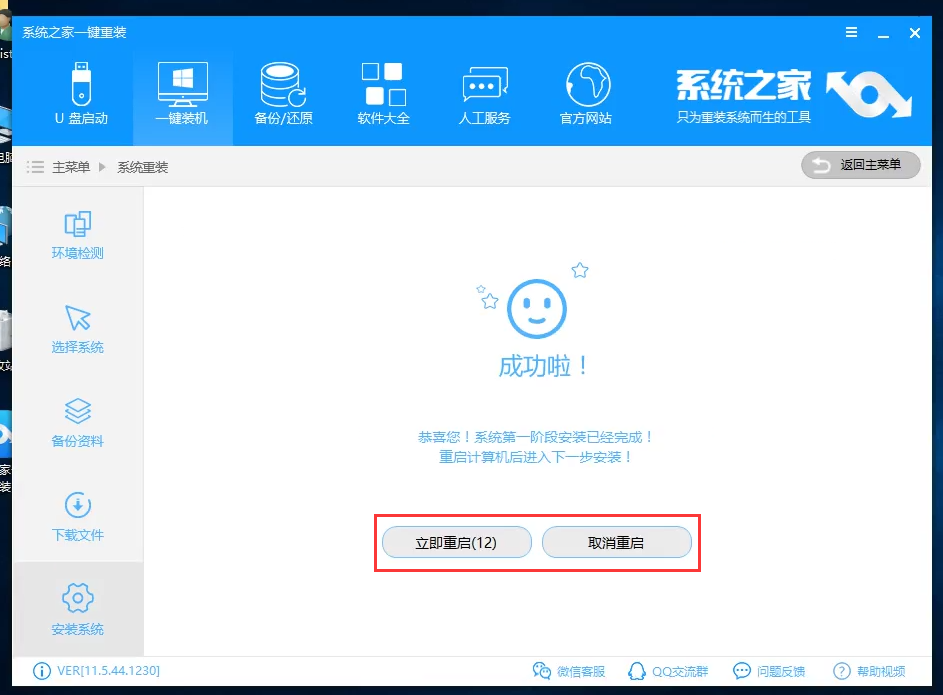Click the 备份/还原 database icon
The image size is (943, 695).
pos(283,92)
